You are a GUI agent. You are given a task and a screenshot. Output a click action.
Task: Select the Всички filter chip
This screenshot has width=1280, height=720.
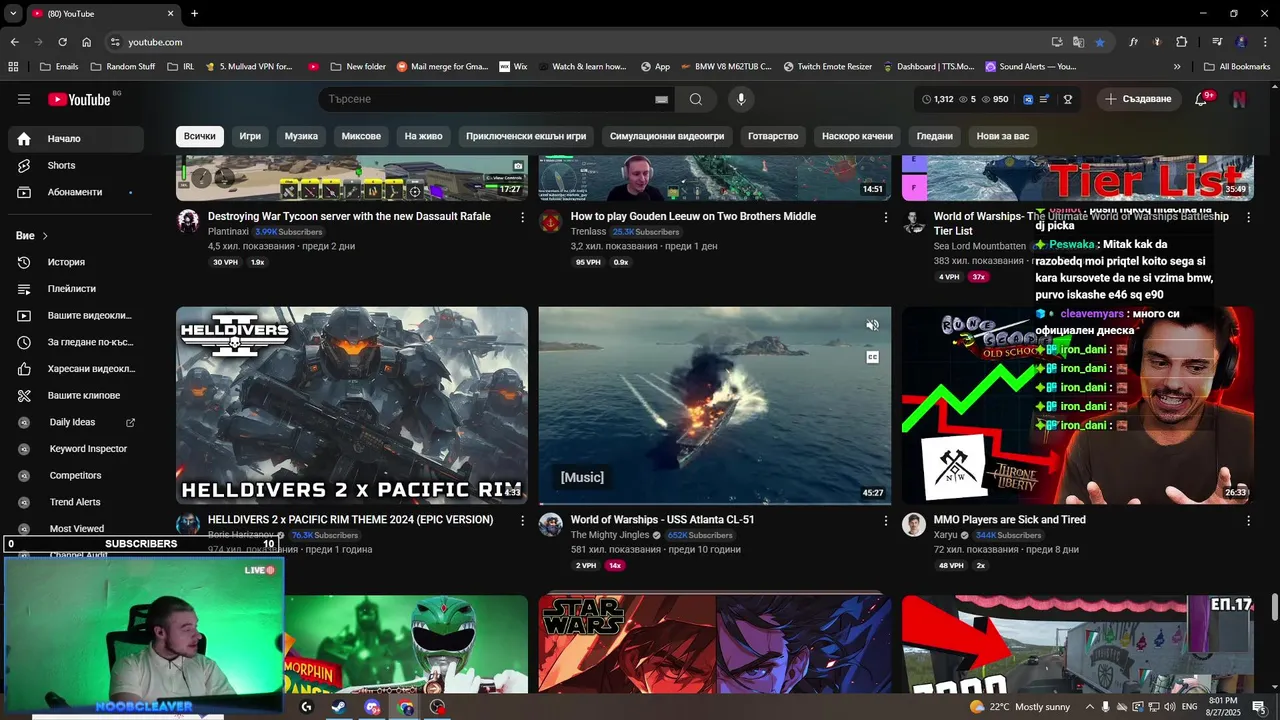click(200, 136)
